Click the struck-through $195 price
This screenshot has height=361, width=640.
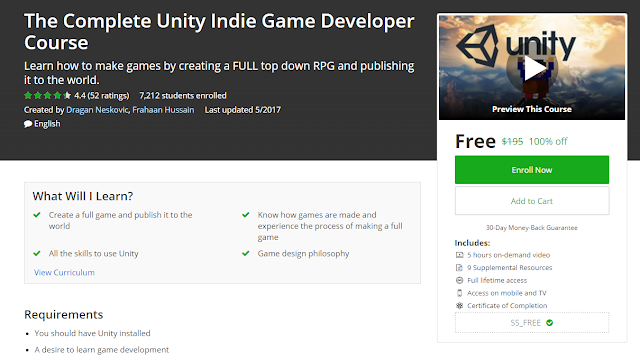pos(512,141)
